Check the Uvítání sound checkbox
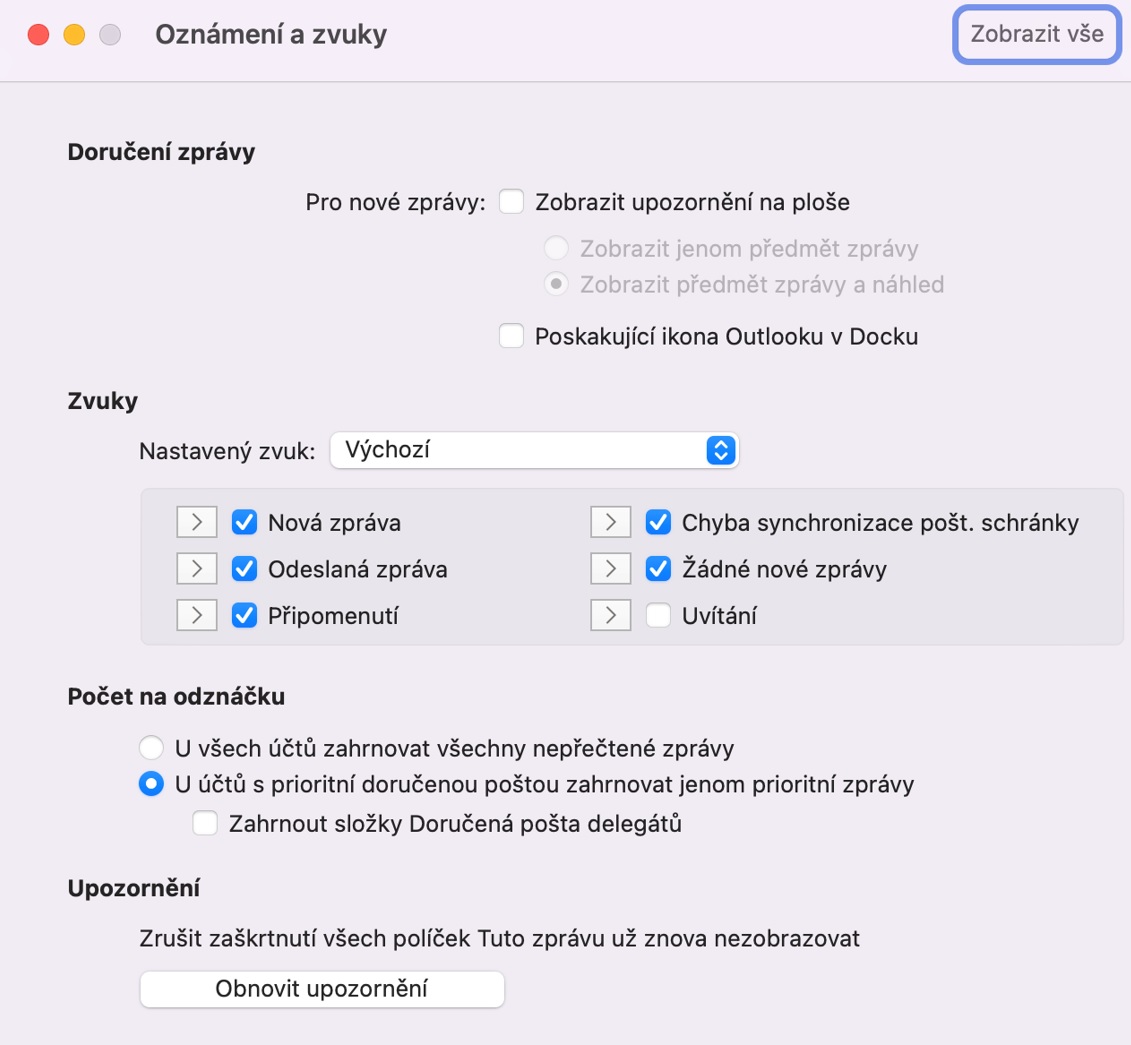This screenshot has width=1131, height=1045. coord(658,616)
